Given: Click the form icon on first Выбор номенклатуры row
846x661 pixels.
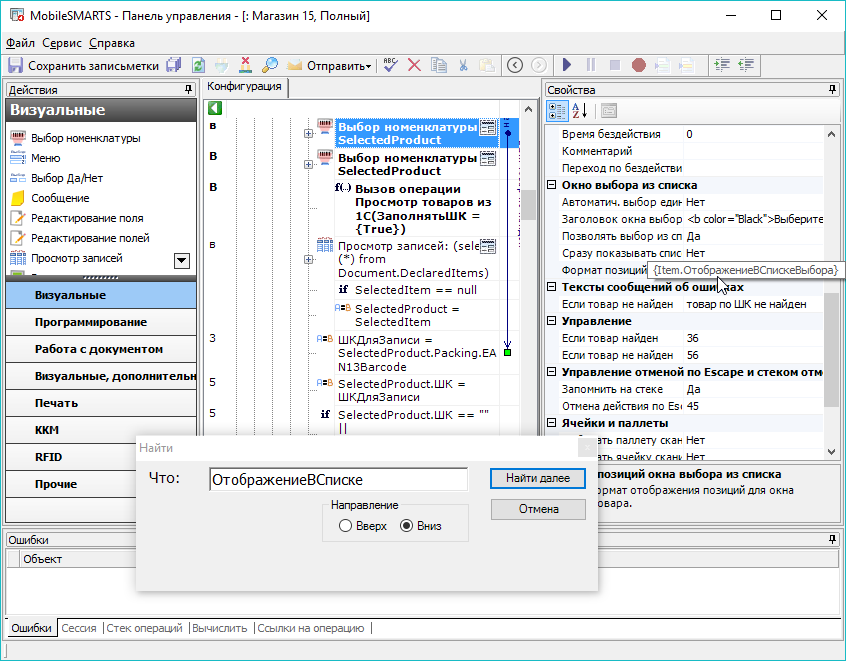Looking at the screenshot, I should pos(488,127).
